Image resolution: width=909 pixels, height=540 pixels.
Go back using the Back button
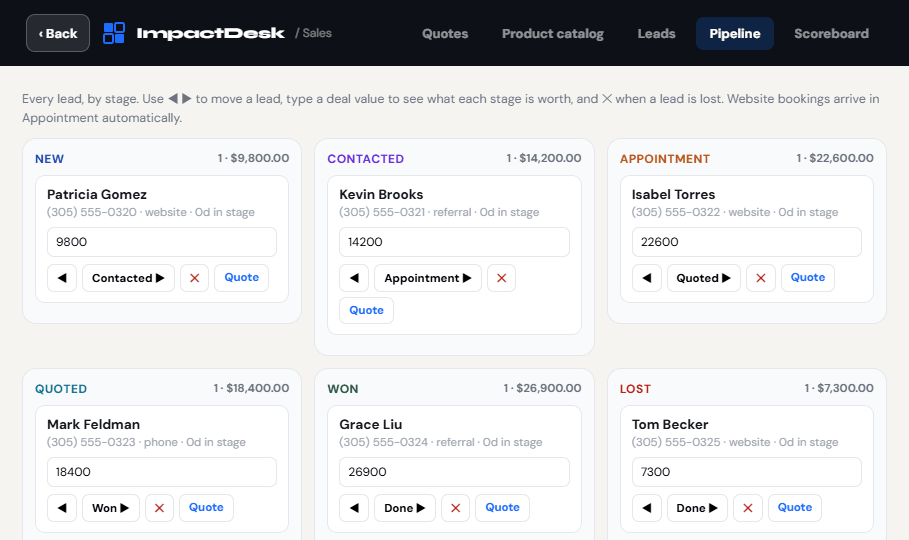58,33
